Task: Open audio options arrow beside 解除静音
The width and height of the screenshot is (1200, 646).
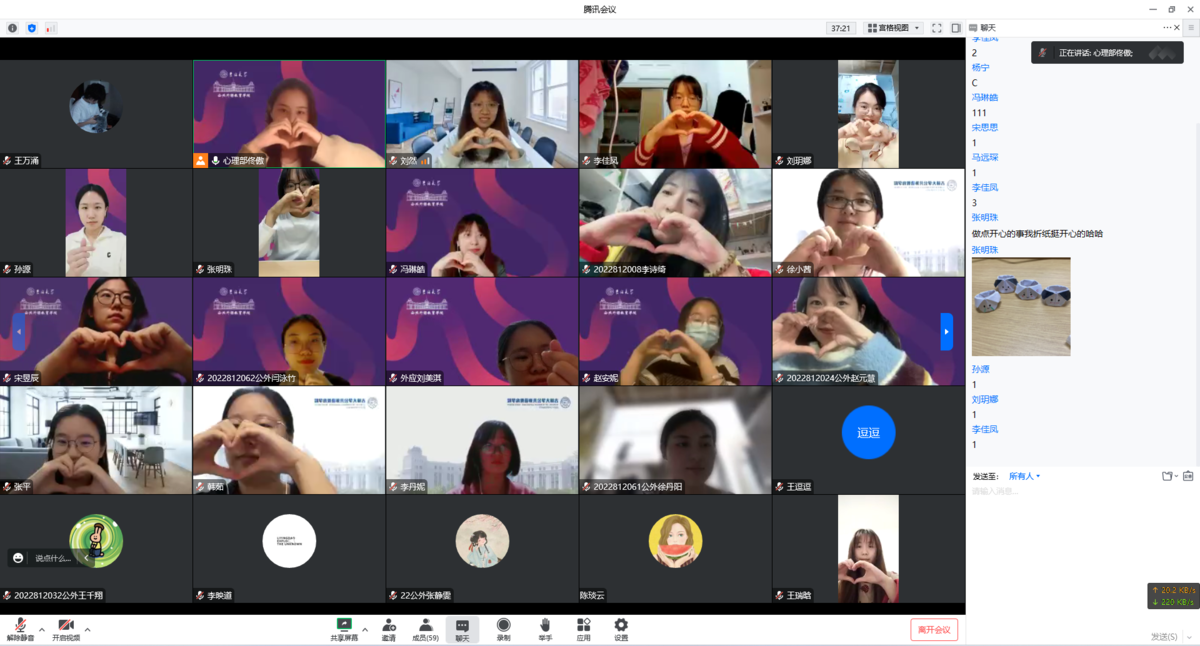Action: click(41, 630)
